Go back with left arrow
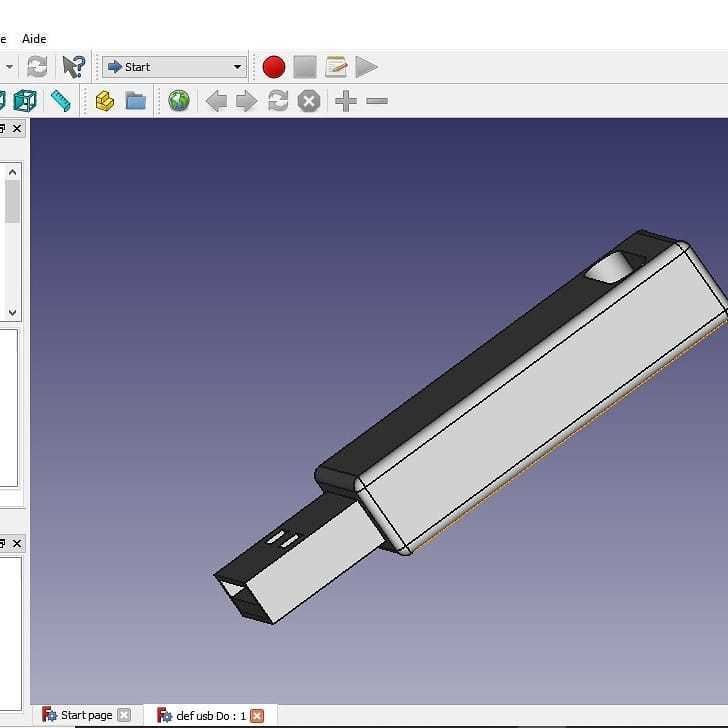The width and height of the screenshot is (728, 728). [x=216, y=101]
